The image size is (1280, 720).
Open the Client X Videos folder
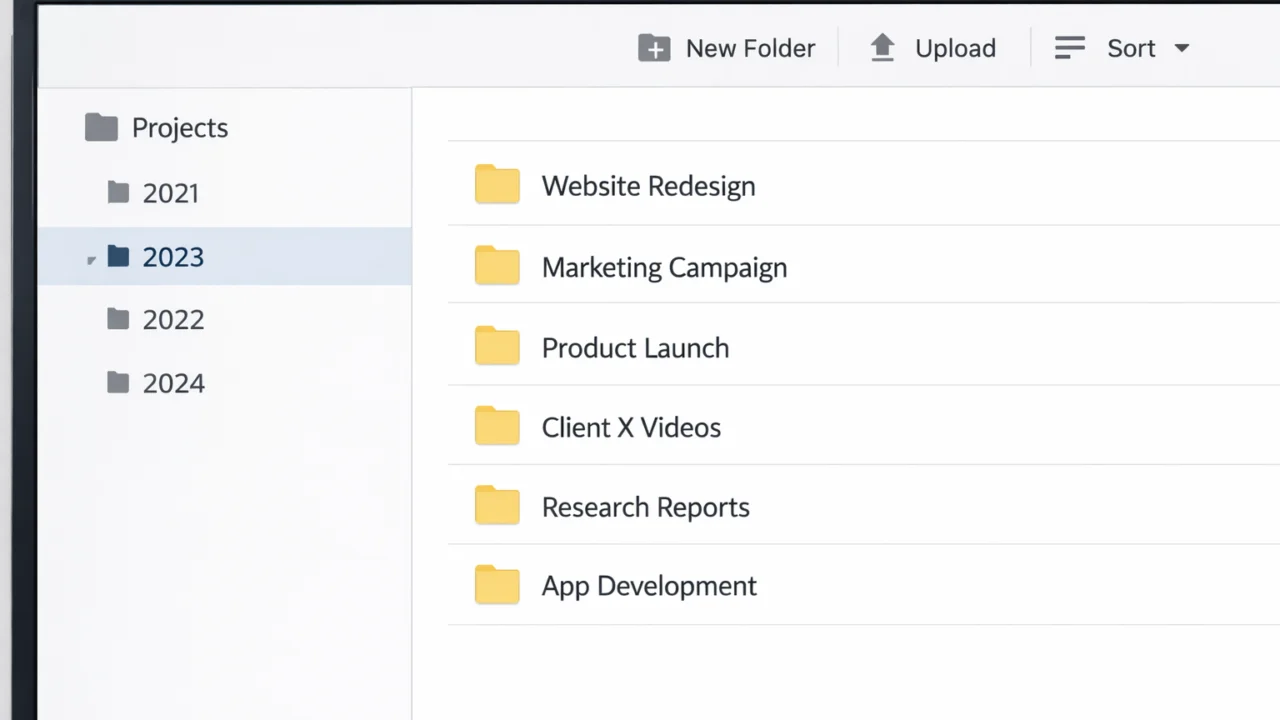coord(630,427)
